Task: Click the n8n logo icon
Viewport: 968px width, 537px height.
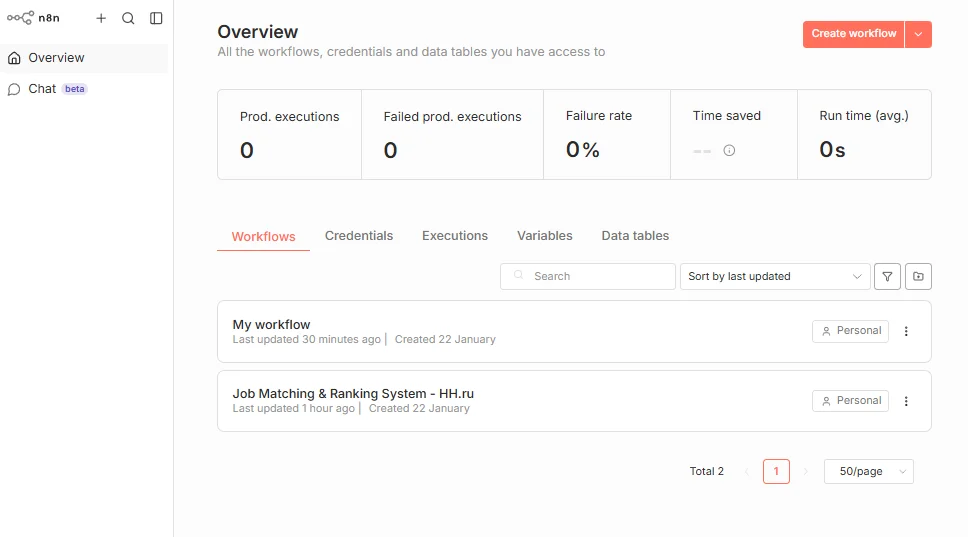Action: coord(20,18)
